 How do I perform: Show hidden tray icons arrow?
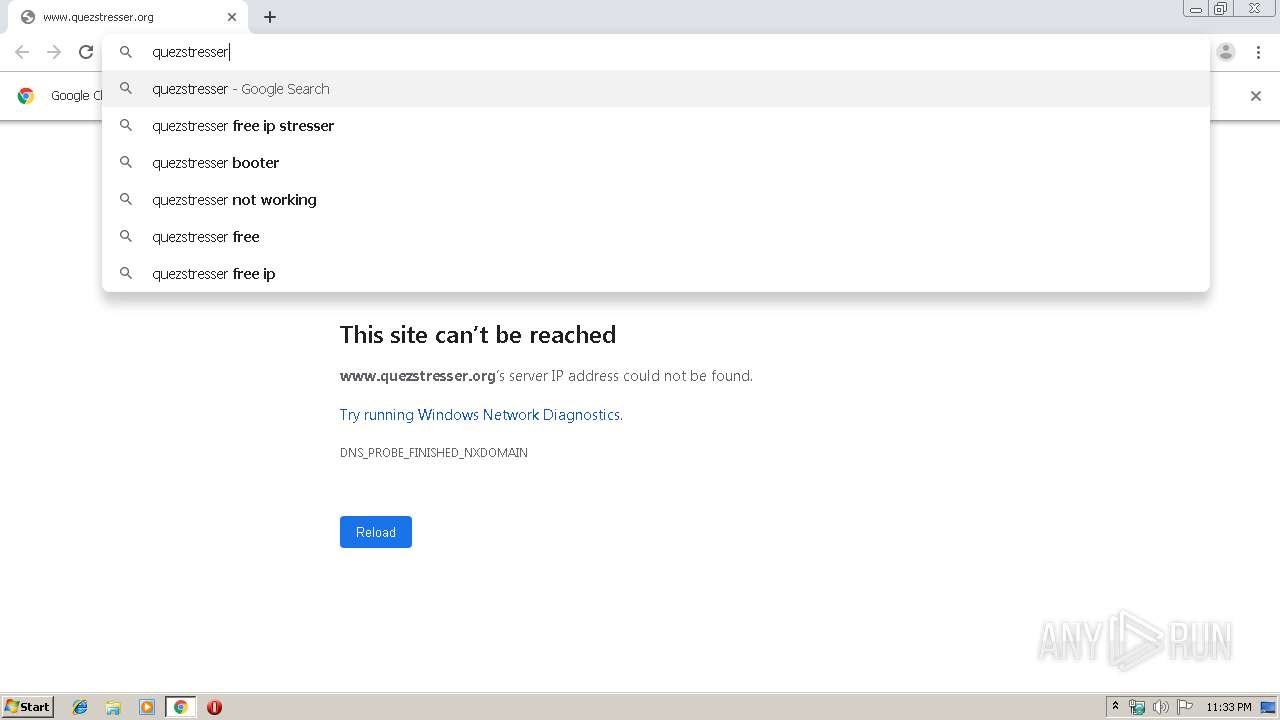[x=1115, y=707]
